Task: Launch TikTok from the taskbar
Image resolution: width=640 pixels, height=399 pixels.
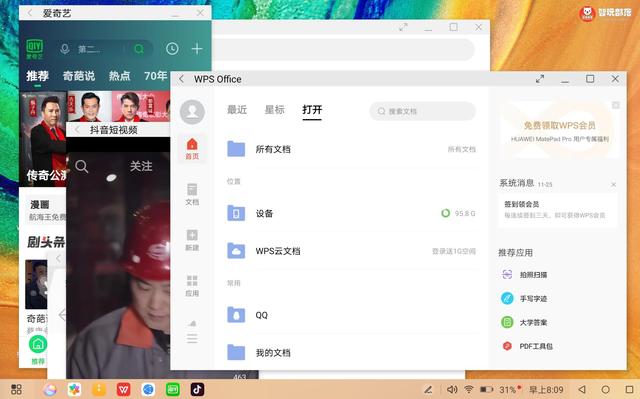Action: [198, 389]
